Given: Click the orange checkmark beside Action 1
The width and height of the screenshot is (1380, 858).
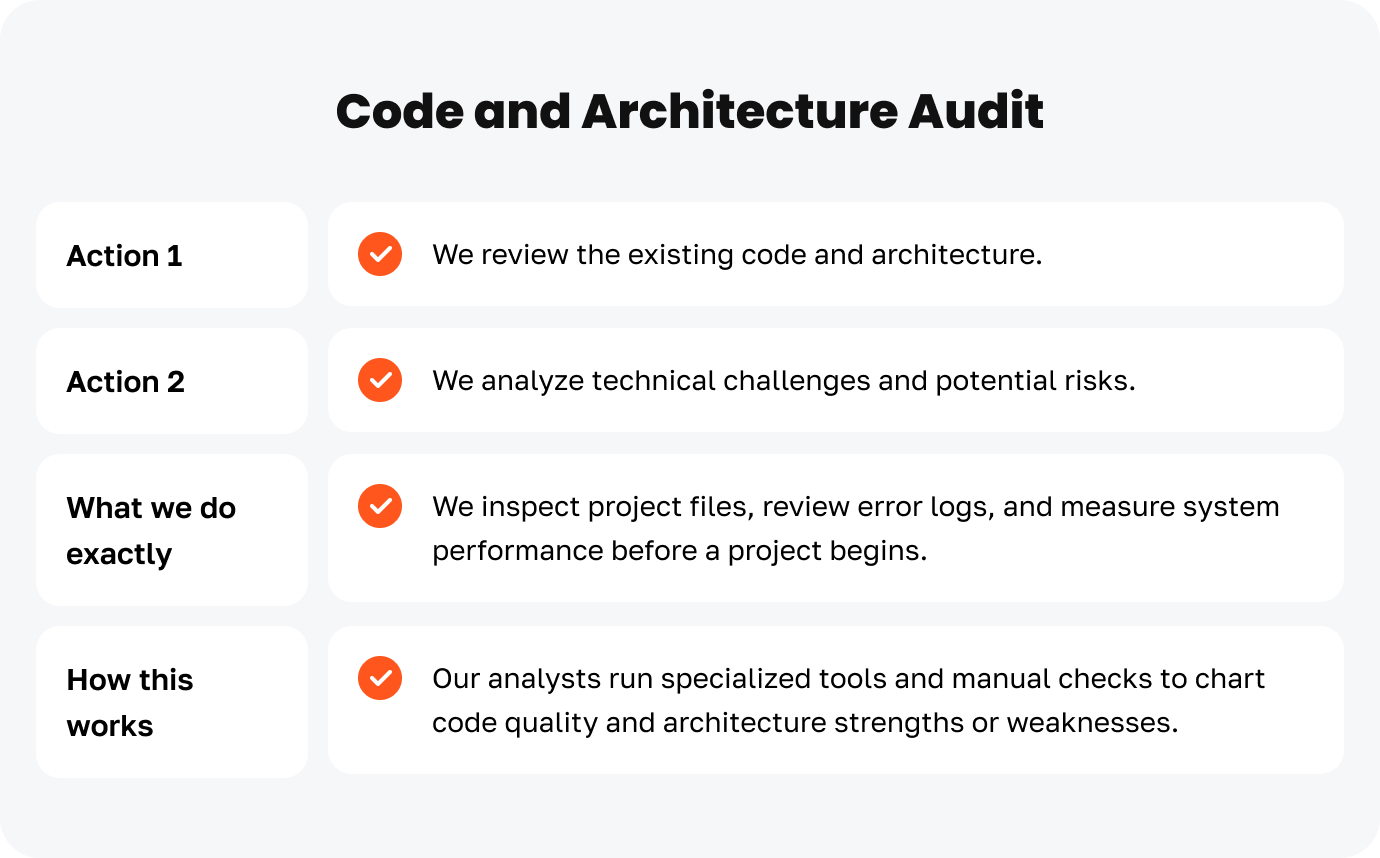Looking at the screenshot, I should coord(380,254).
